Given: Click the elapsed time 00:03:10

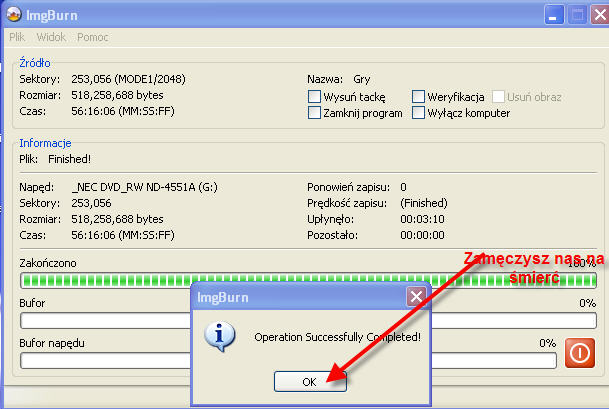Looking at the screenshot, I should tap(422, 219).
